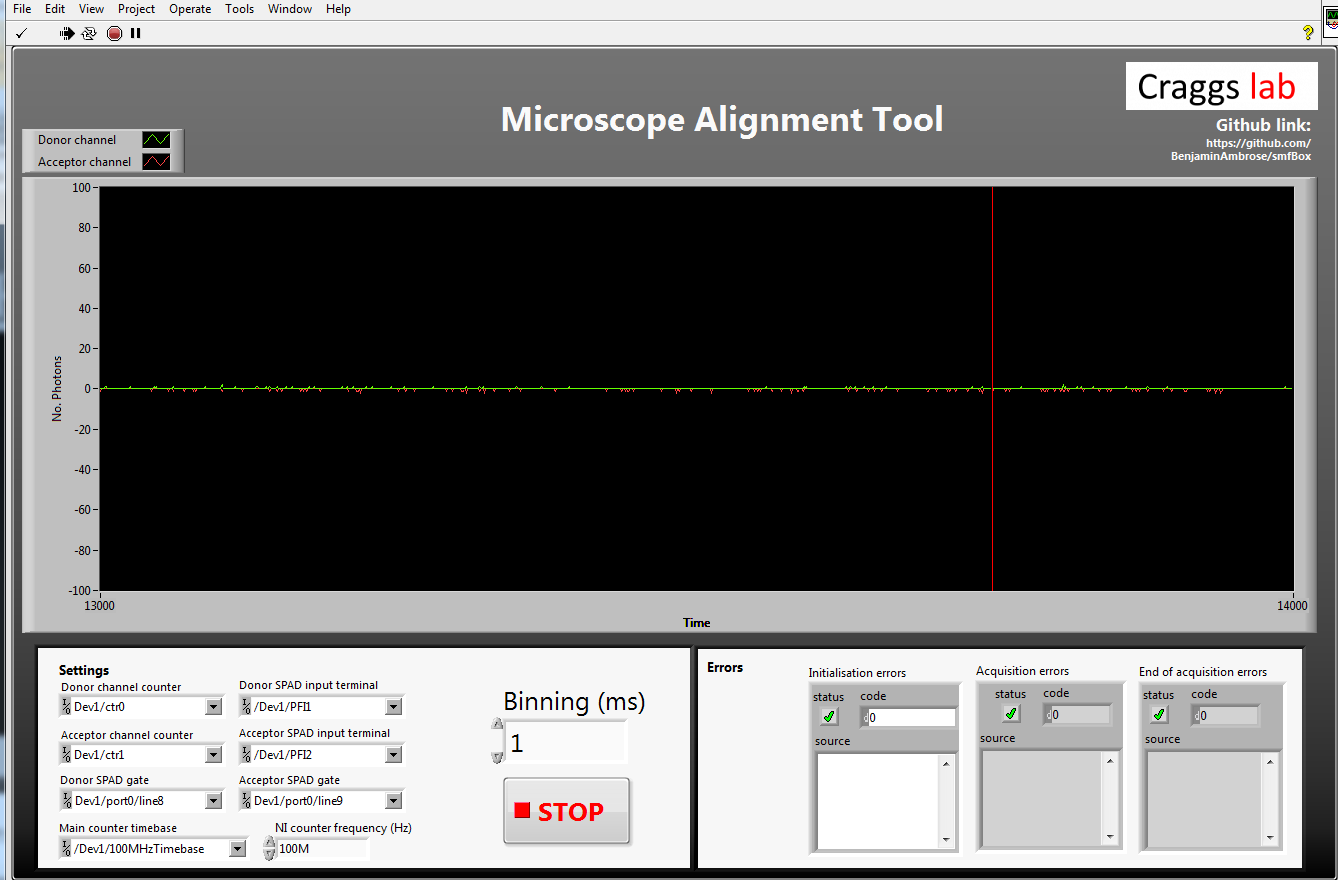The image size is (1338, 880).
Task: Click I/O icon of Main counter timebase
Action: [x=66, y=849]
